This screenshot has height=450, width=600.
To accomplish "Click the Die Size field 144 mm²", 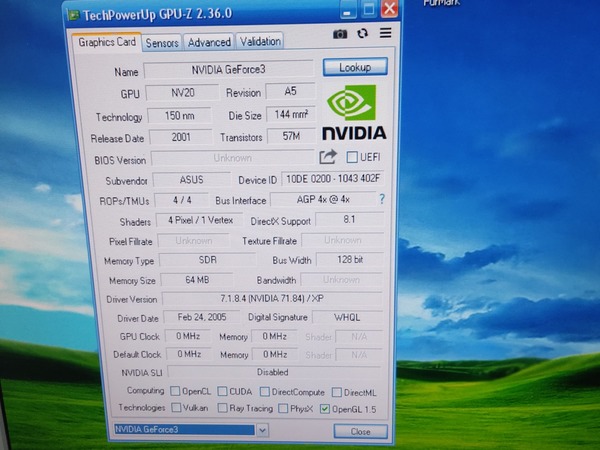I will pyautogui.click(x=291, y=114).
